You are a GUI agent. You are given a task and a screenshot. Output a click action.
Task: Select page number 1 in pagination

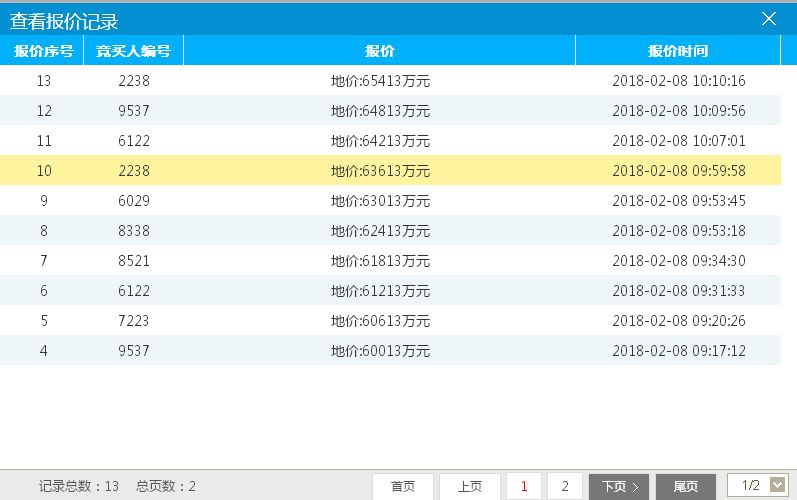(x=524, y=487)
